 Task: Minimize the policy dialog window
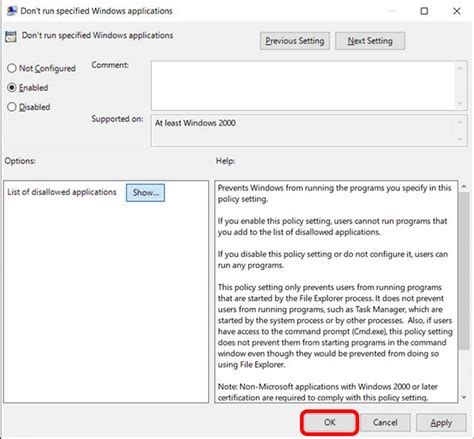coord(392,11)
